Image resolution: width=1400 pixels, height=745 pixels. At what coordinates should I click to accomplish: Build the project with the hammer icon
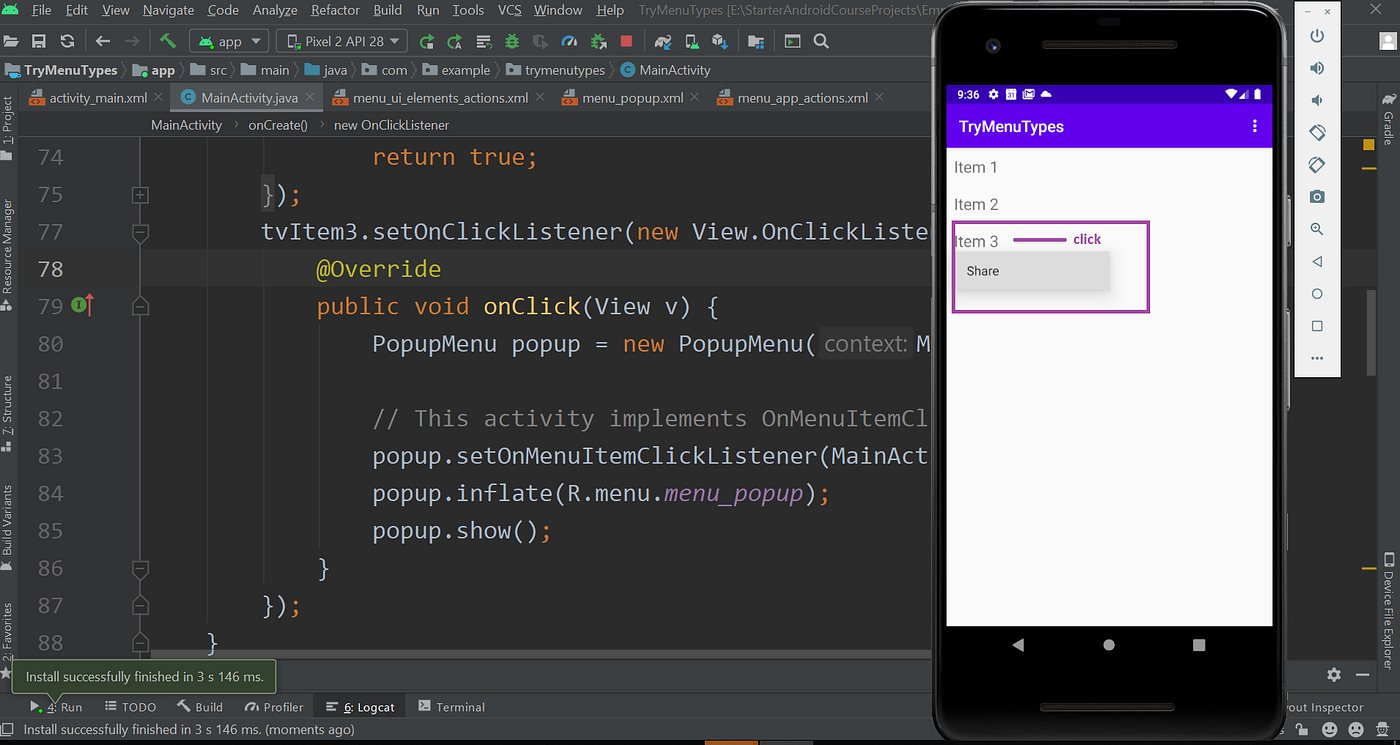[167, 41]
